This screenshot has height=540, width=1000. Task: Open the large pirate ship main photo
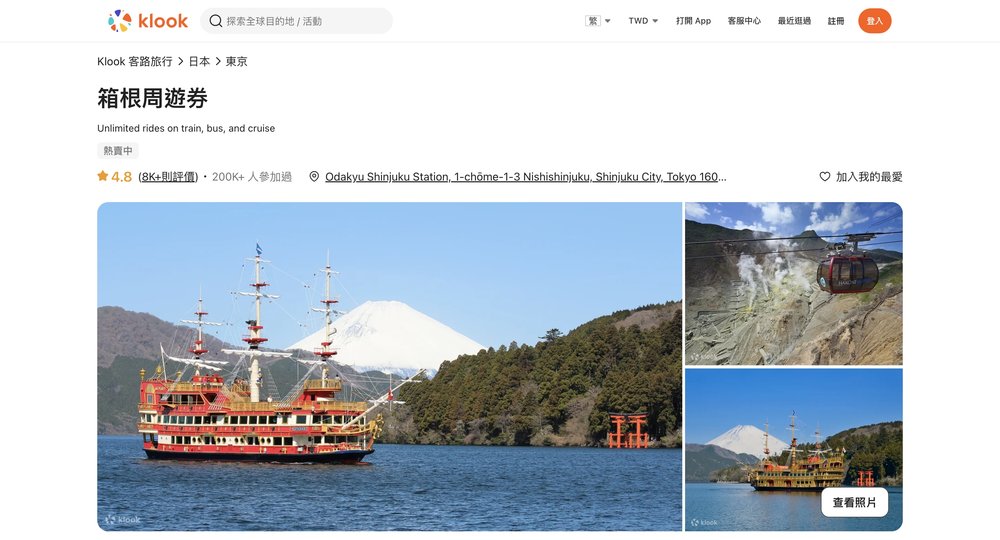click(x=389, y=367)
